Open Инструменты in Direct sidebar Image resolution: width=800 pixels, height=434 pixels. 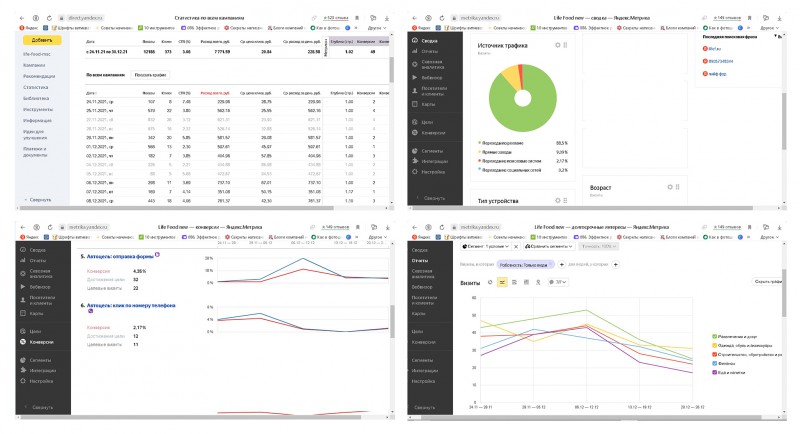[38, 109]
